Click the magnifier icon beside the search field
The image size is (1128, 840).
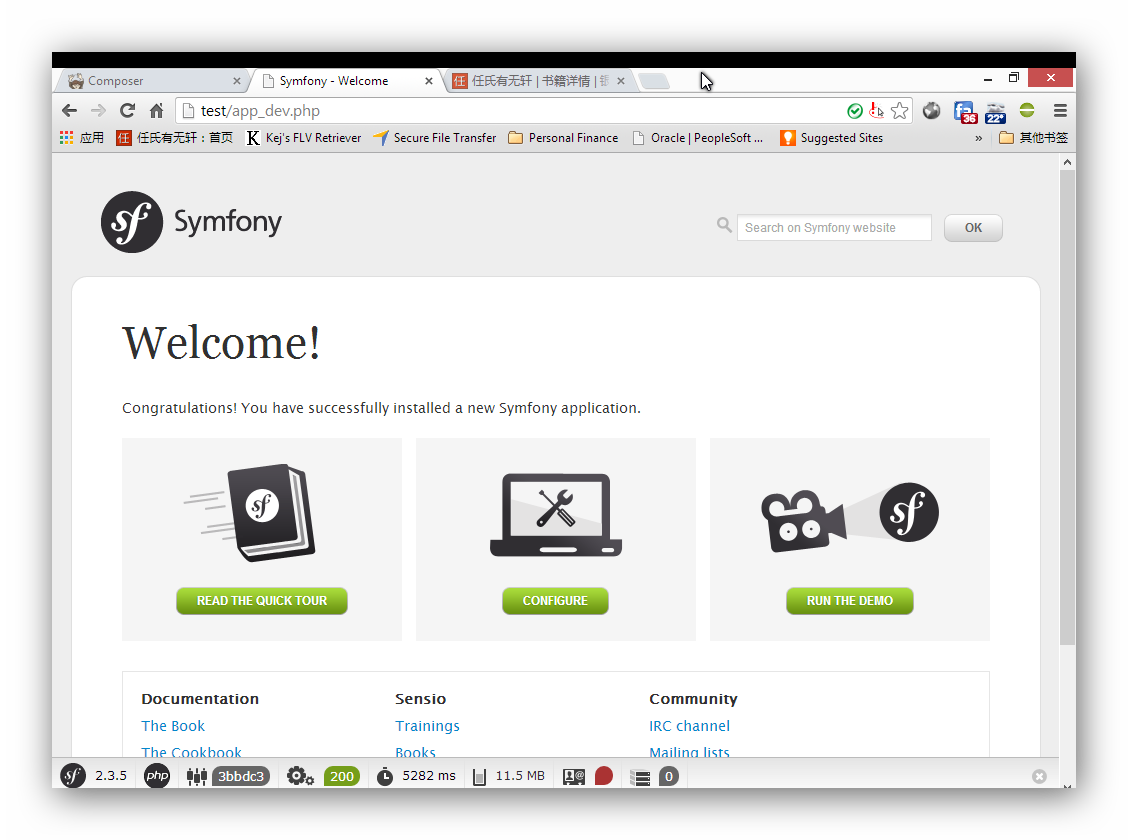724,225
